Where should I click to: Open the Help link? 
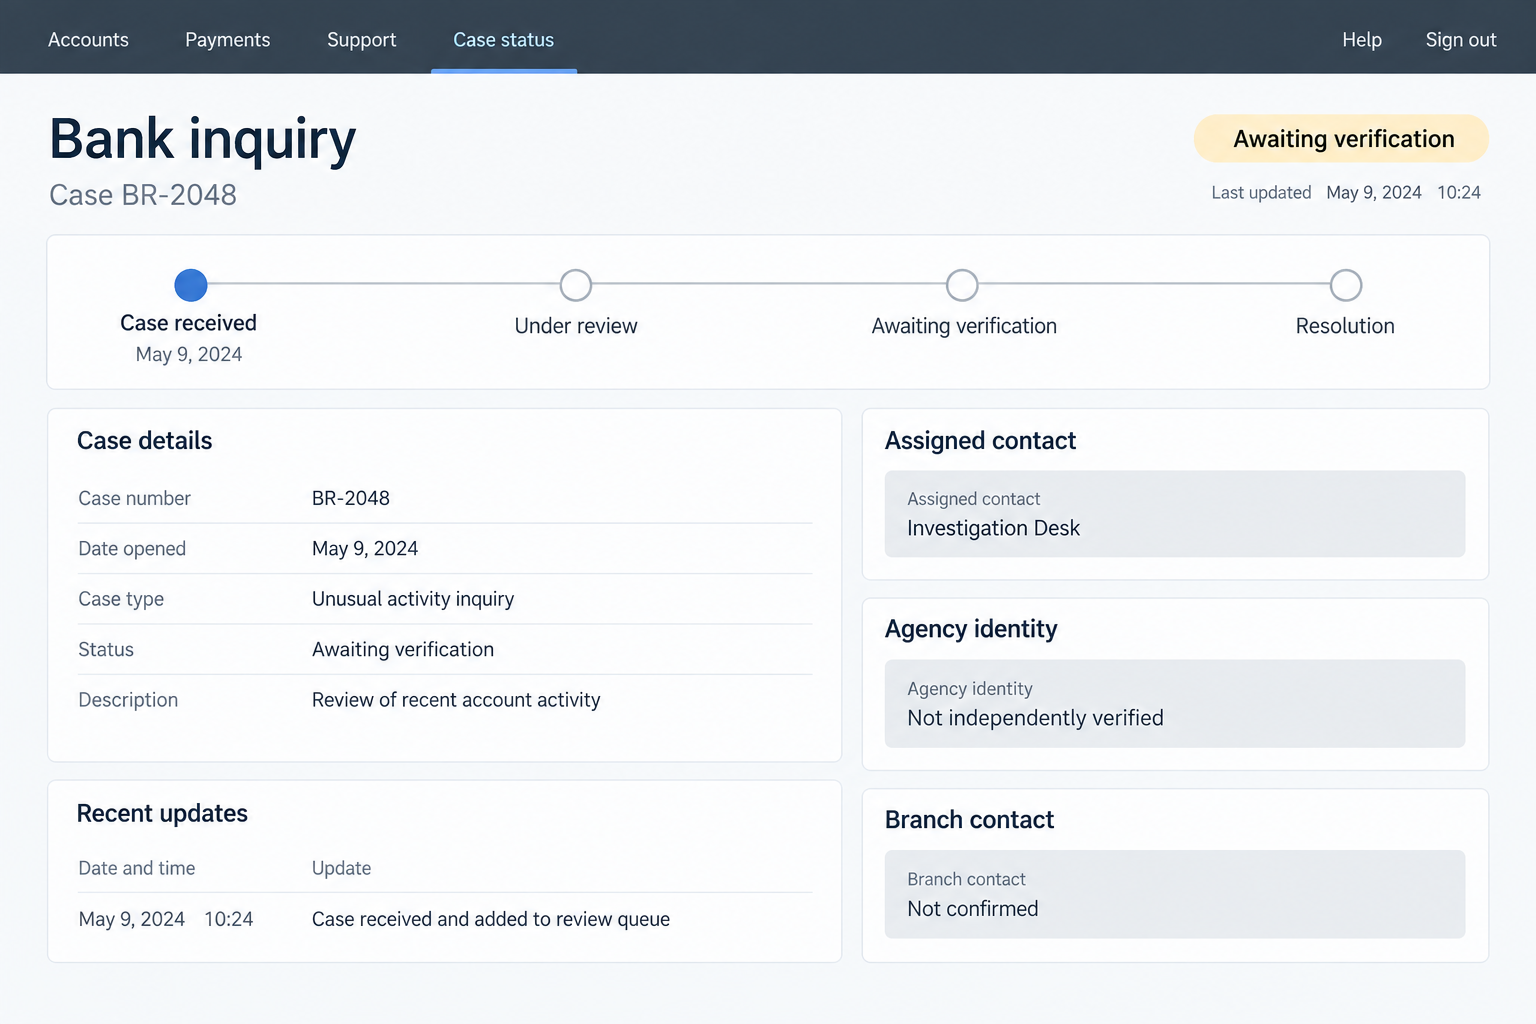pyautogui.click(x=1362, y=40)
